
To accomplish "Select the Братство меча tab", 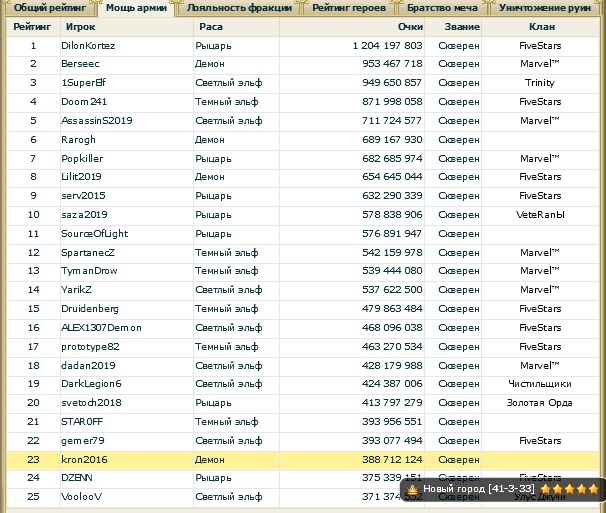I will (442, 8).
